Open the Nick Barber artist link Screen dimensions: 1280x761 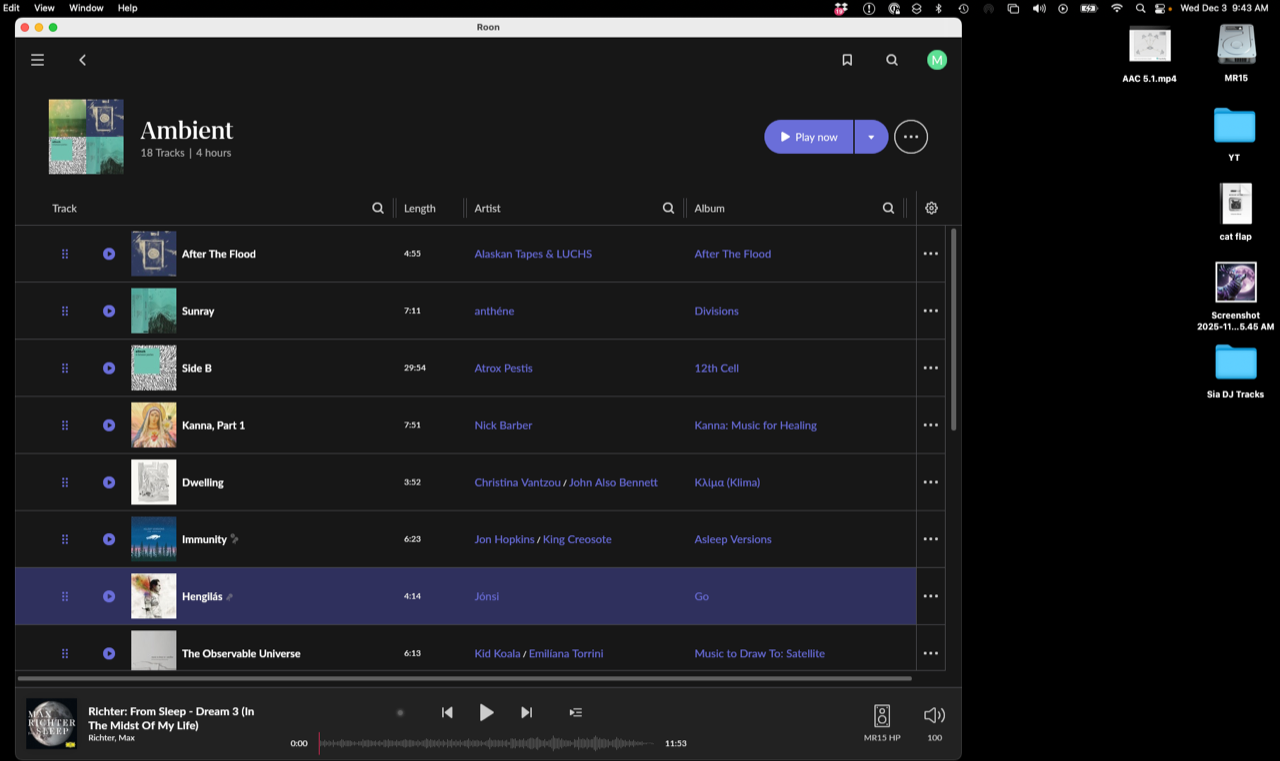(x=503, y=425)
